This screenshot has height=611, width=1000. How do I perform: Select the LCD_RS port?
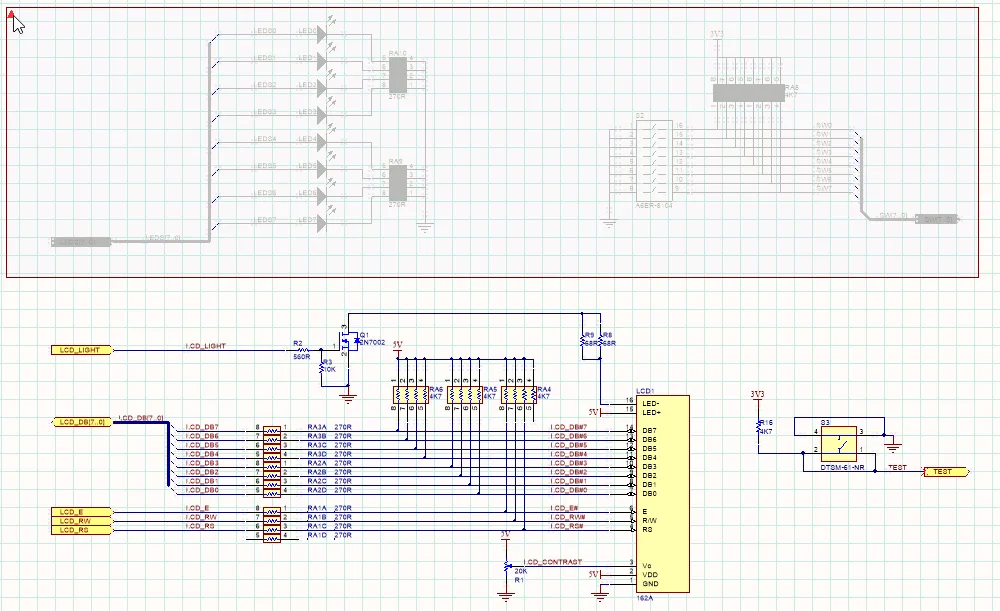(83, 530)
